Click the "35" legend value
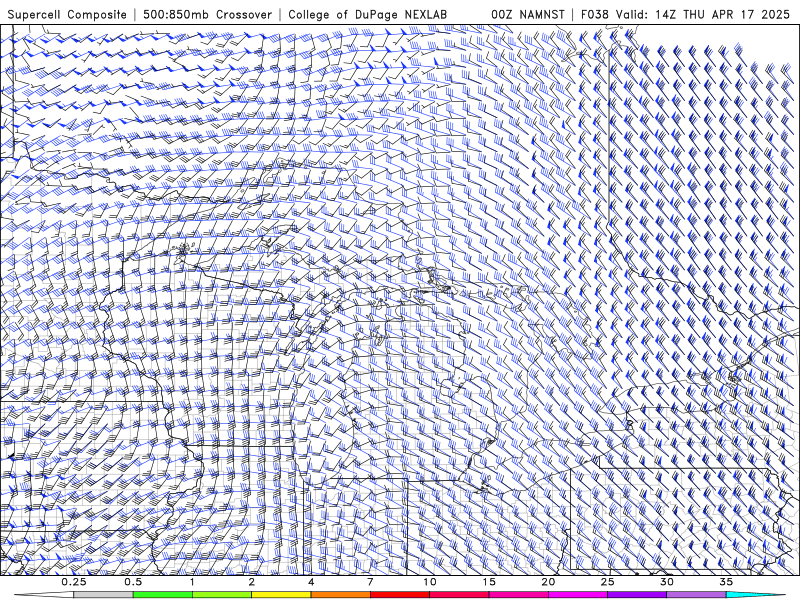The width and height of the screenshot is (800, 600). (x=726, y=582)
